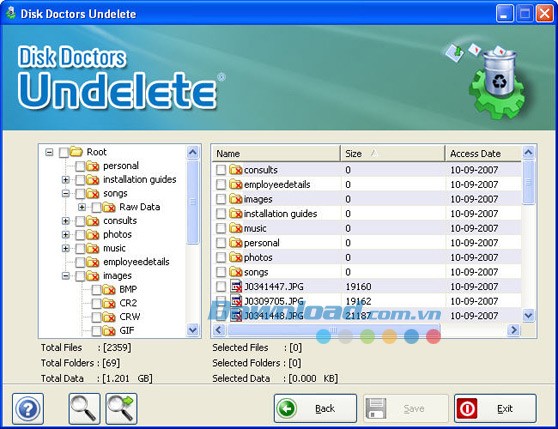Viewport: 558px width, 429px height.
Task: Click size value 19162 of J0309705.JPG
Action: pos(358,301)
